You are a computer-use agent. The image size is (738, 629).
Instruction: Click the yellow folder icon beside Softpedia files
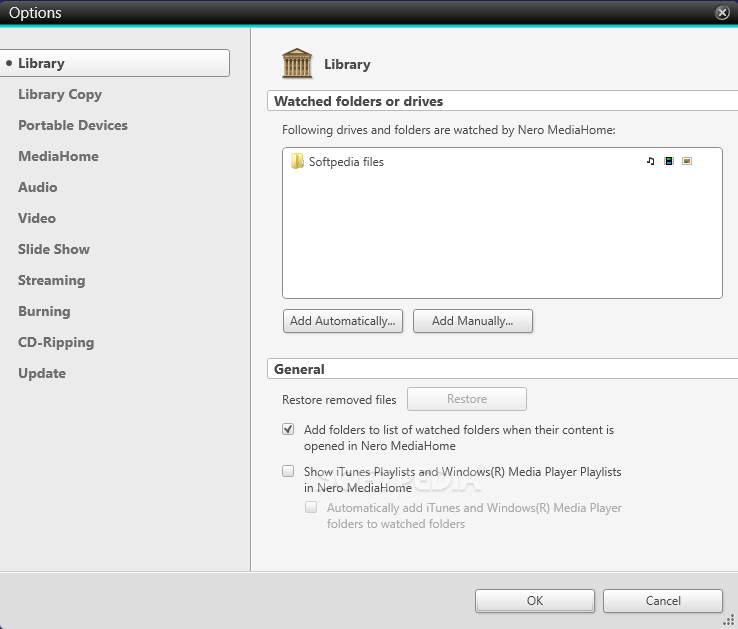(x=297, y=161)
